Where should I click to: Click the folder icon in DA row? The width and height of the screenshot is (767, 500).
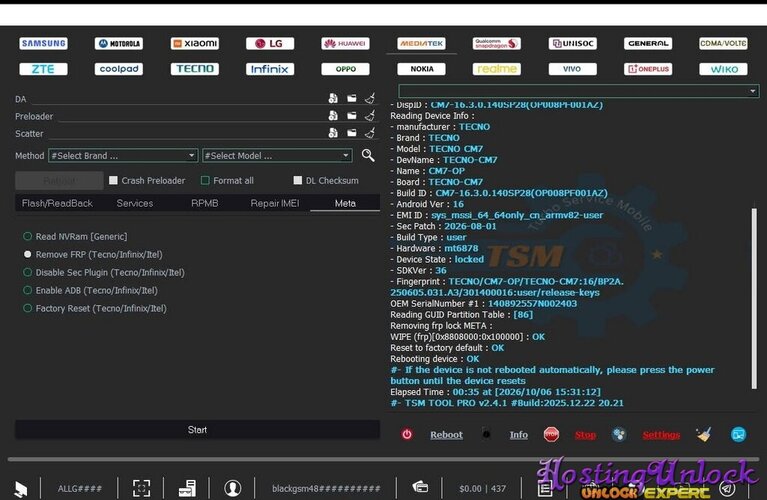pyautogui.click(x=352, y=98)
